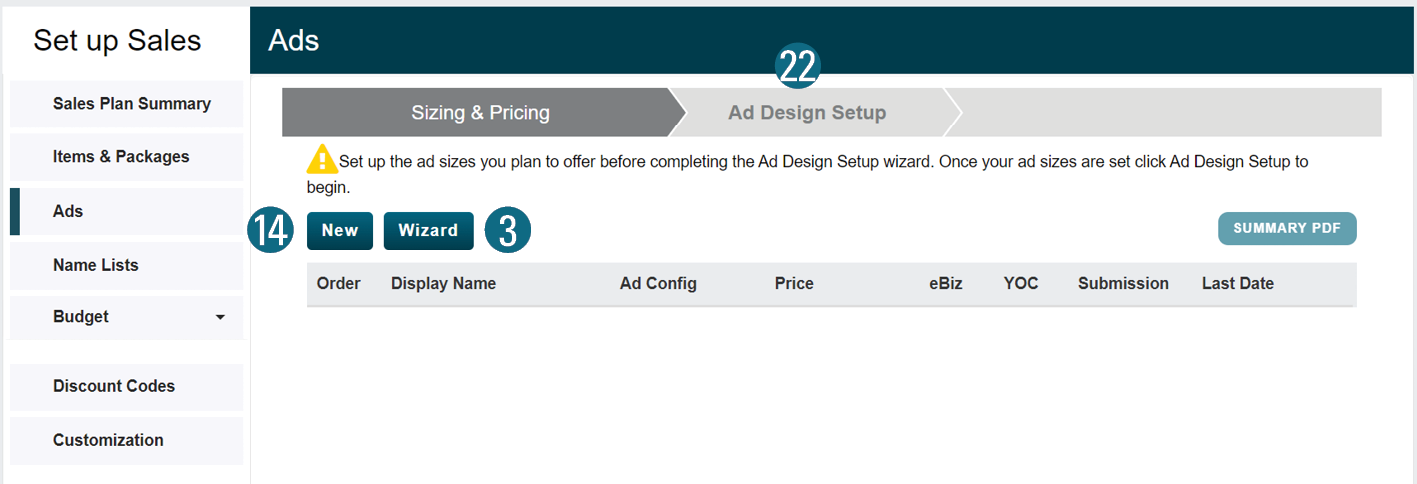The height and width of the screenshot is (484, 1417).
Task: Open the Name Lists page
Action: [x=96, y=265]
